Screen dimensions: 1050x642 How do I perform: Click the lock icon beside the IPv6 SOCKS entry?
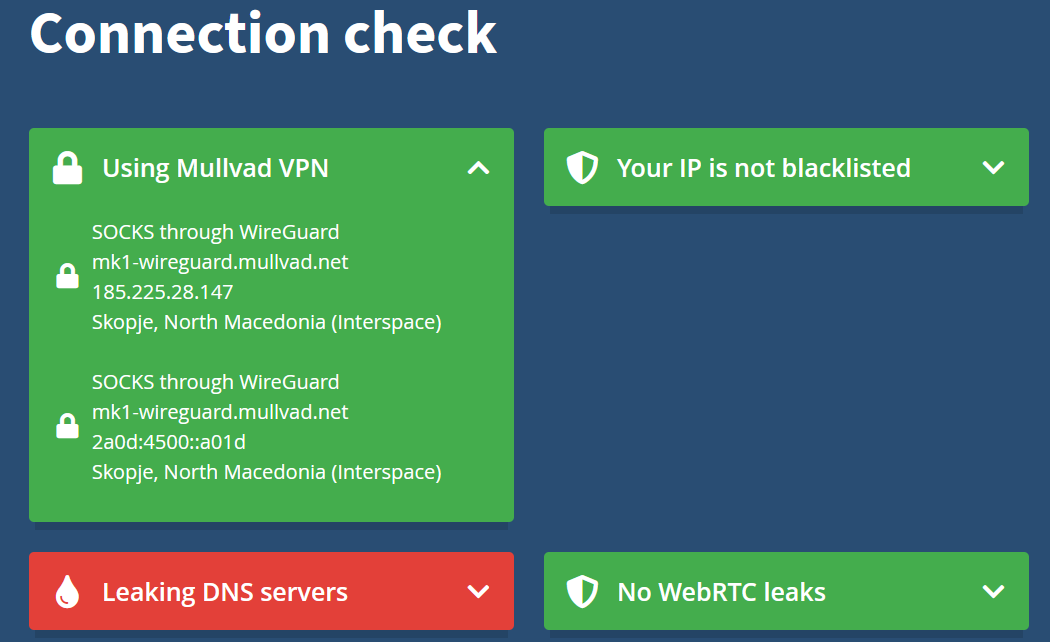pos(66,426)
